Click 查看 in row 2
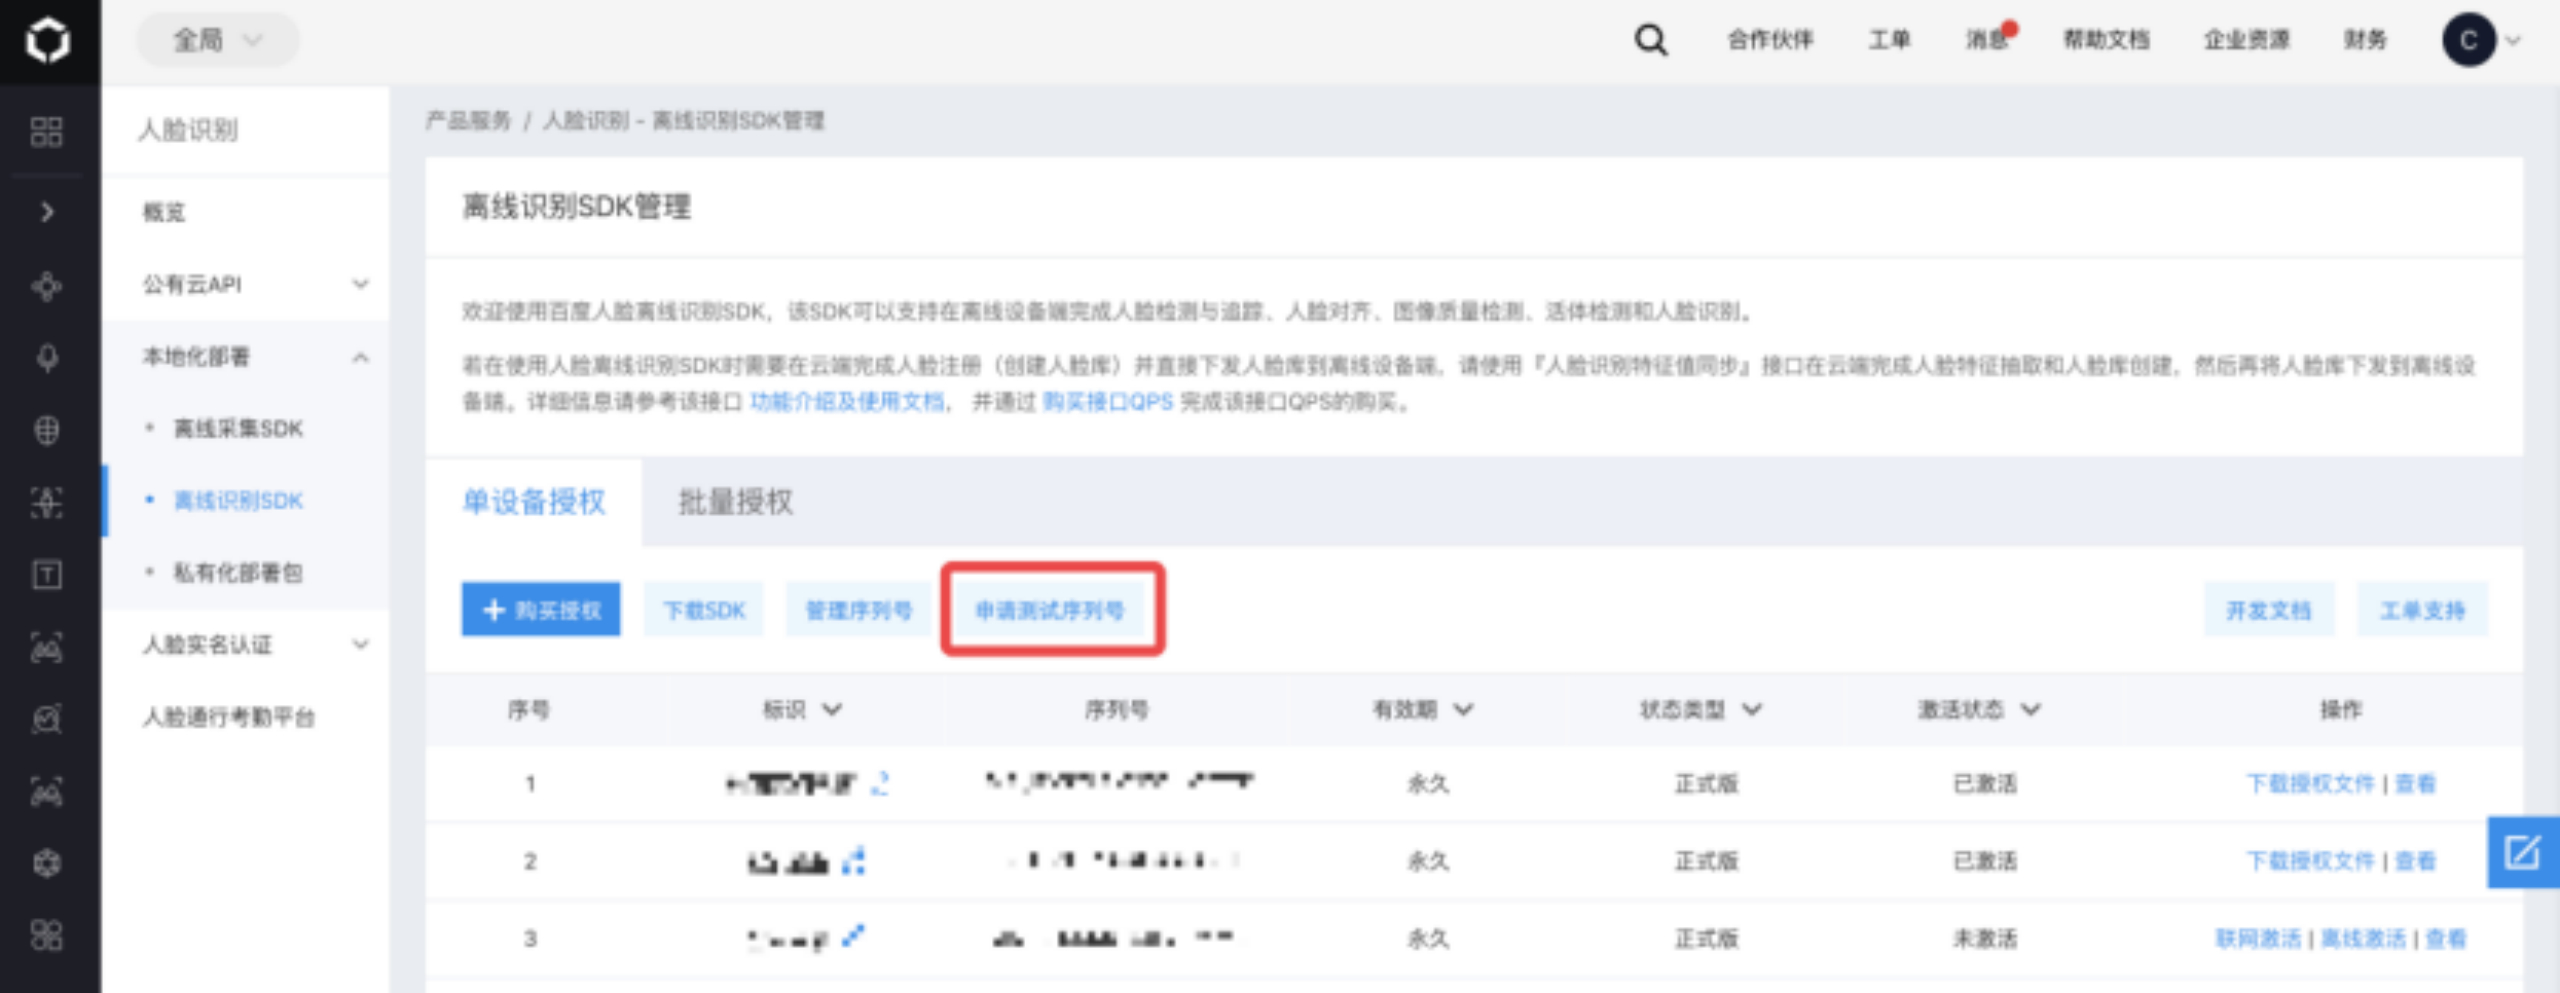Screen dimensions: 2560x993 [x=2416, y=861]
